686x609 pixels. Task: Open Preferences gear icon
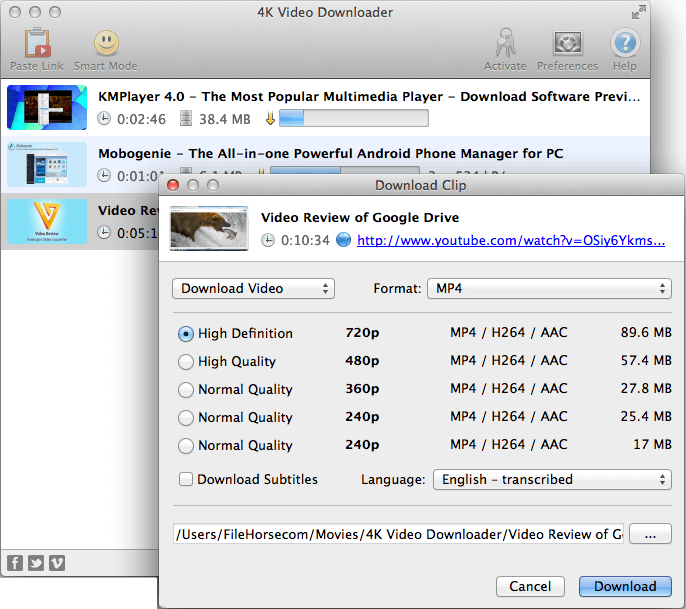tap(568, 43)
